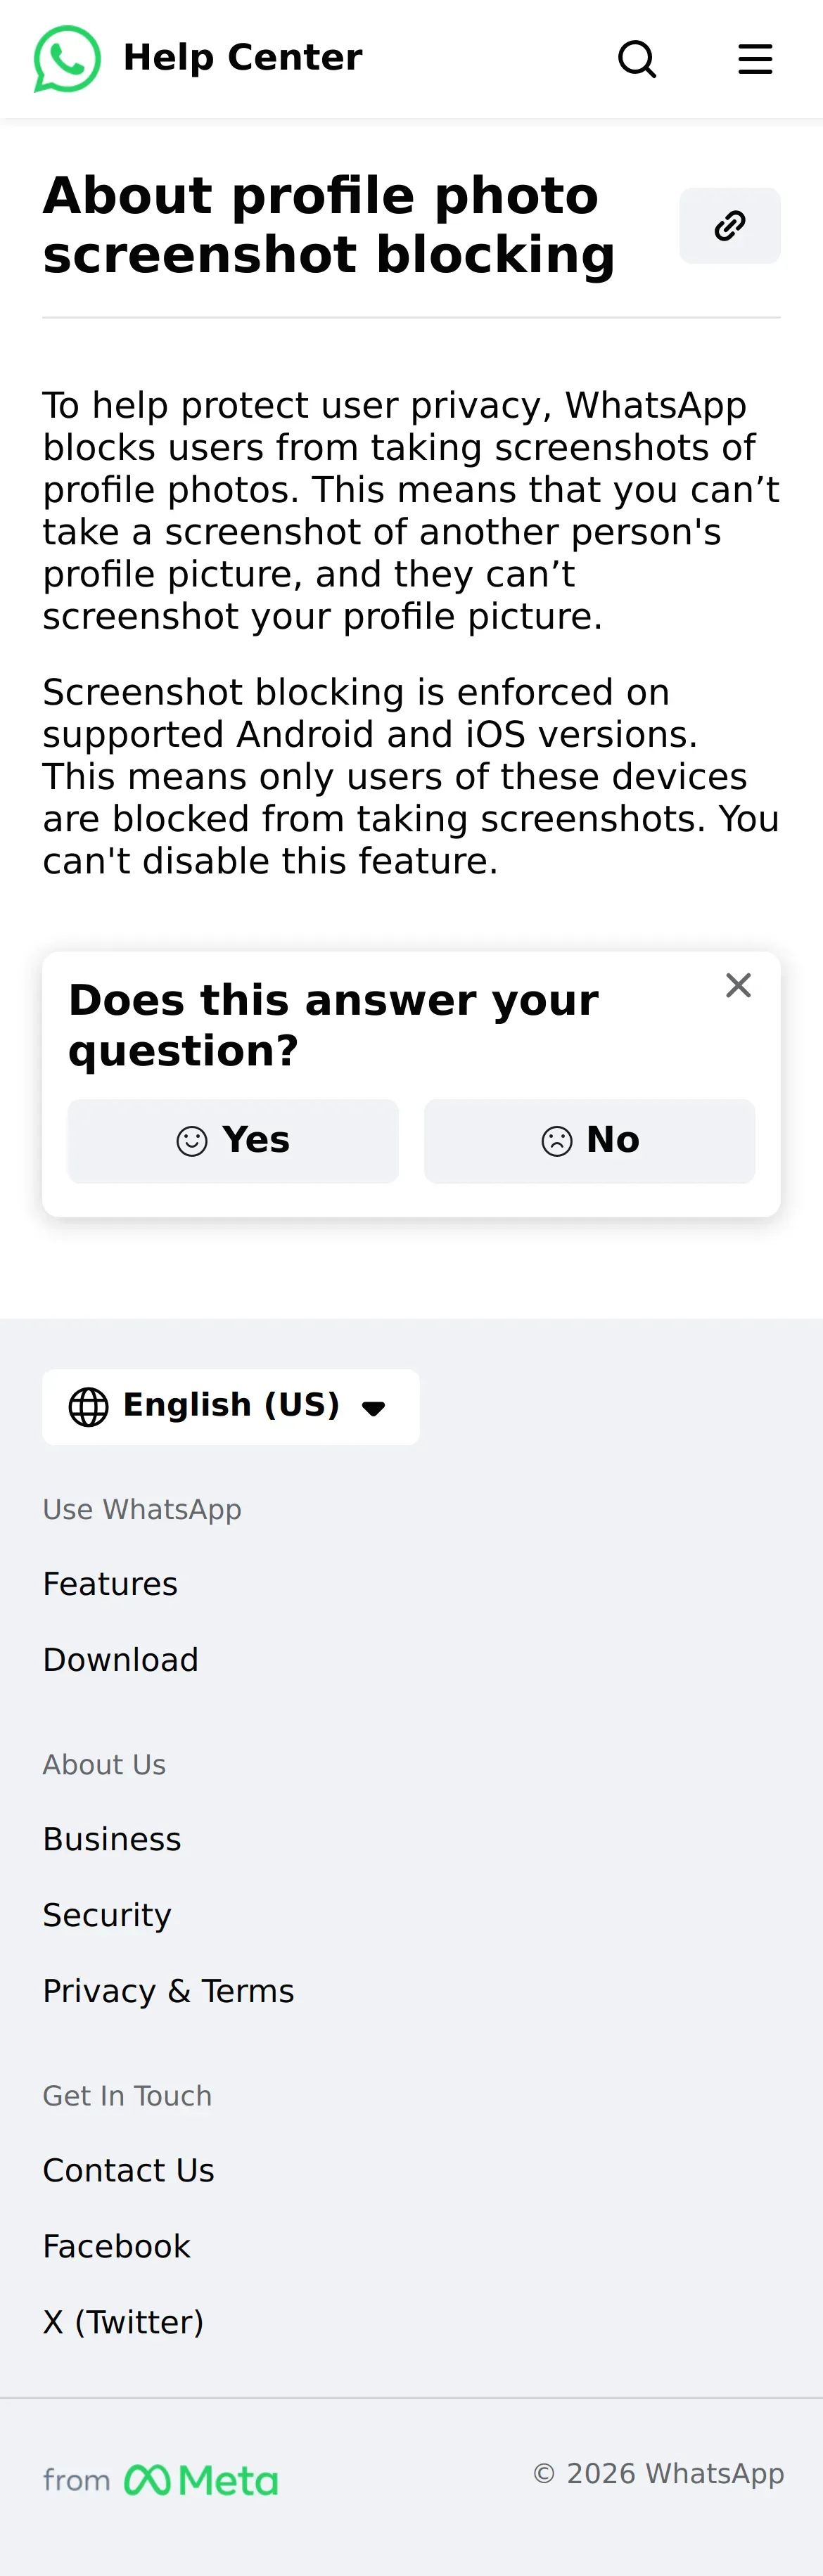Open the Contact Us link

[x=128, y=2170]
